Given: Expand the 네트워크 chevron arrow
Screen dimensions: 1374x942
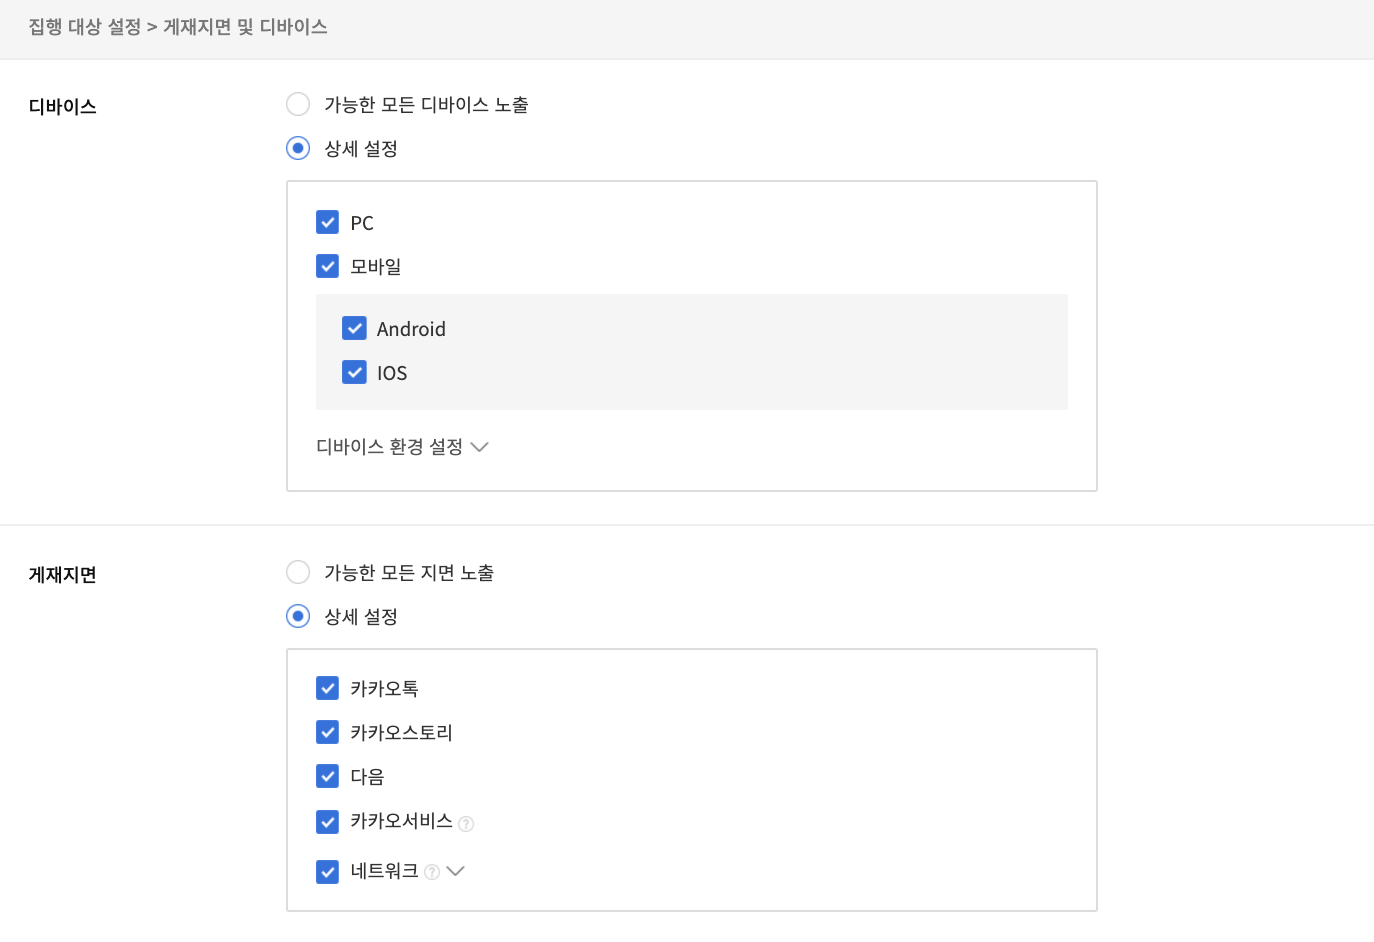Looking at the screenshot, I should (x=455, y=871).
